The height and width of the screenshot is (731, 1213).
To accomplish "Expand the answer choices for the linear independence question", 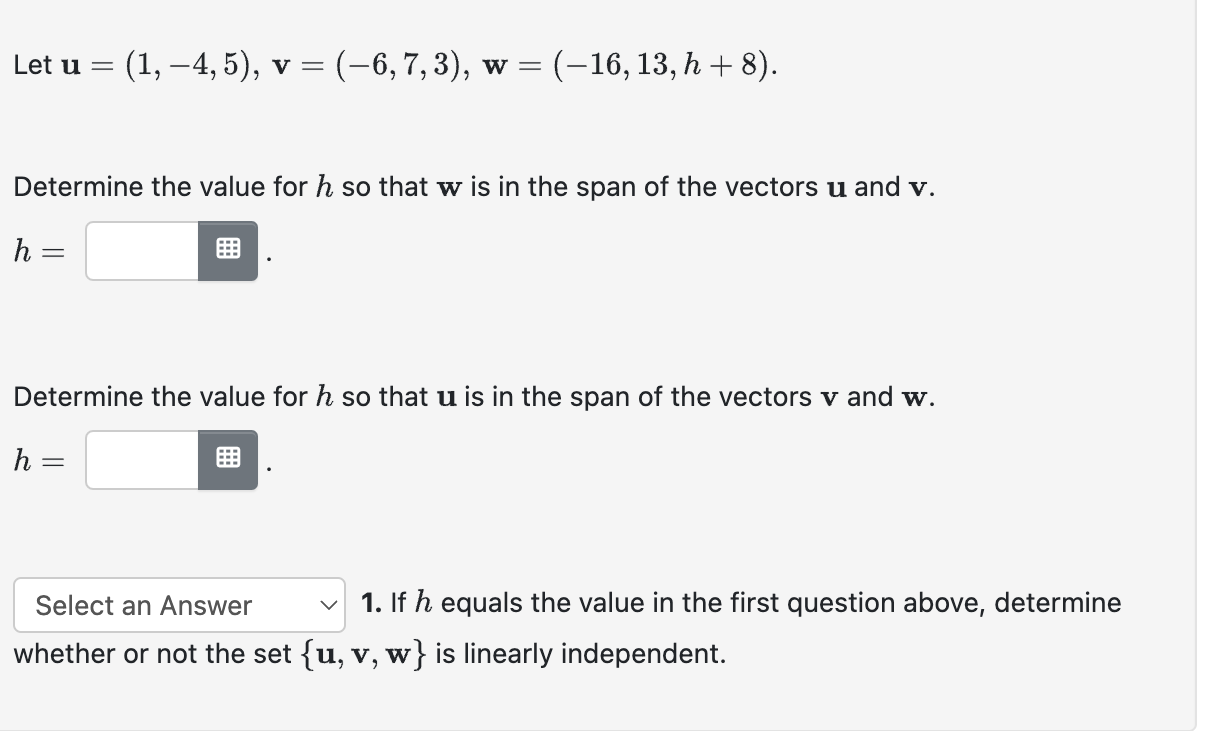I will [x=179, y=605].
